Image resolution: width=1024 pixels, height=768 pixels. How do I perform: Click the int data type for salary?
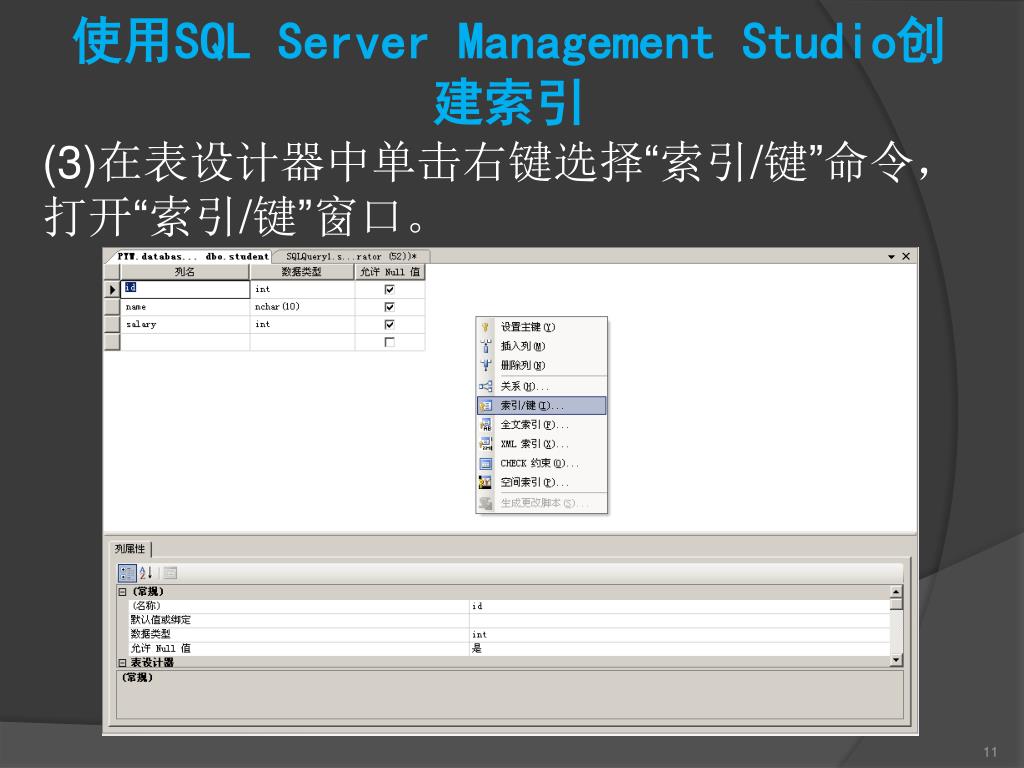pos(302,325)
